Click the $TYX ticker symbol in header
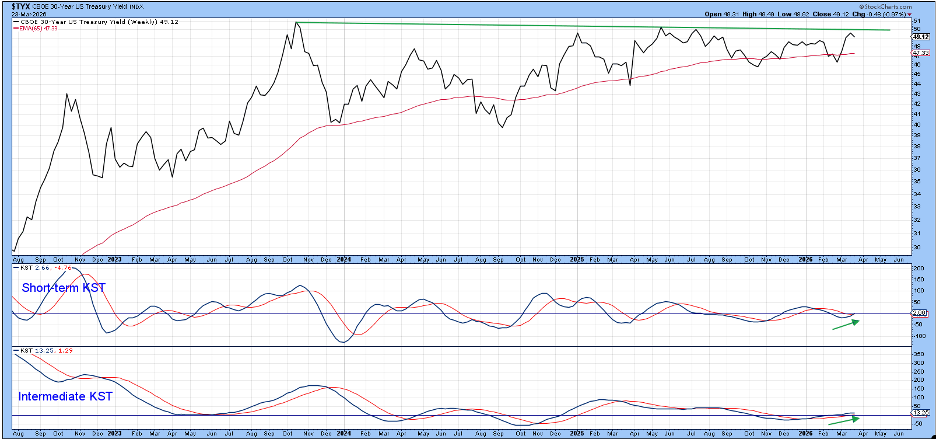Viewport: 936px width, 440px height. click(x=21, y=7)
